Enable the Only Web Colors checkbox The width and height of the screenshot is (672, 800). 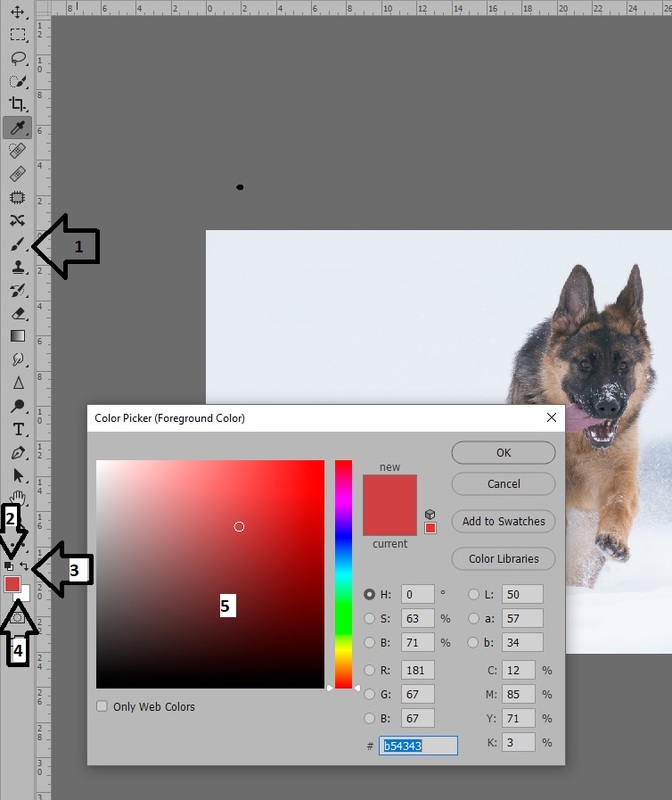tap(102, 707)
